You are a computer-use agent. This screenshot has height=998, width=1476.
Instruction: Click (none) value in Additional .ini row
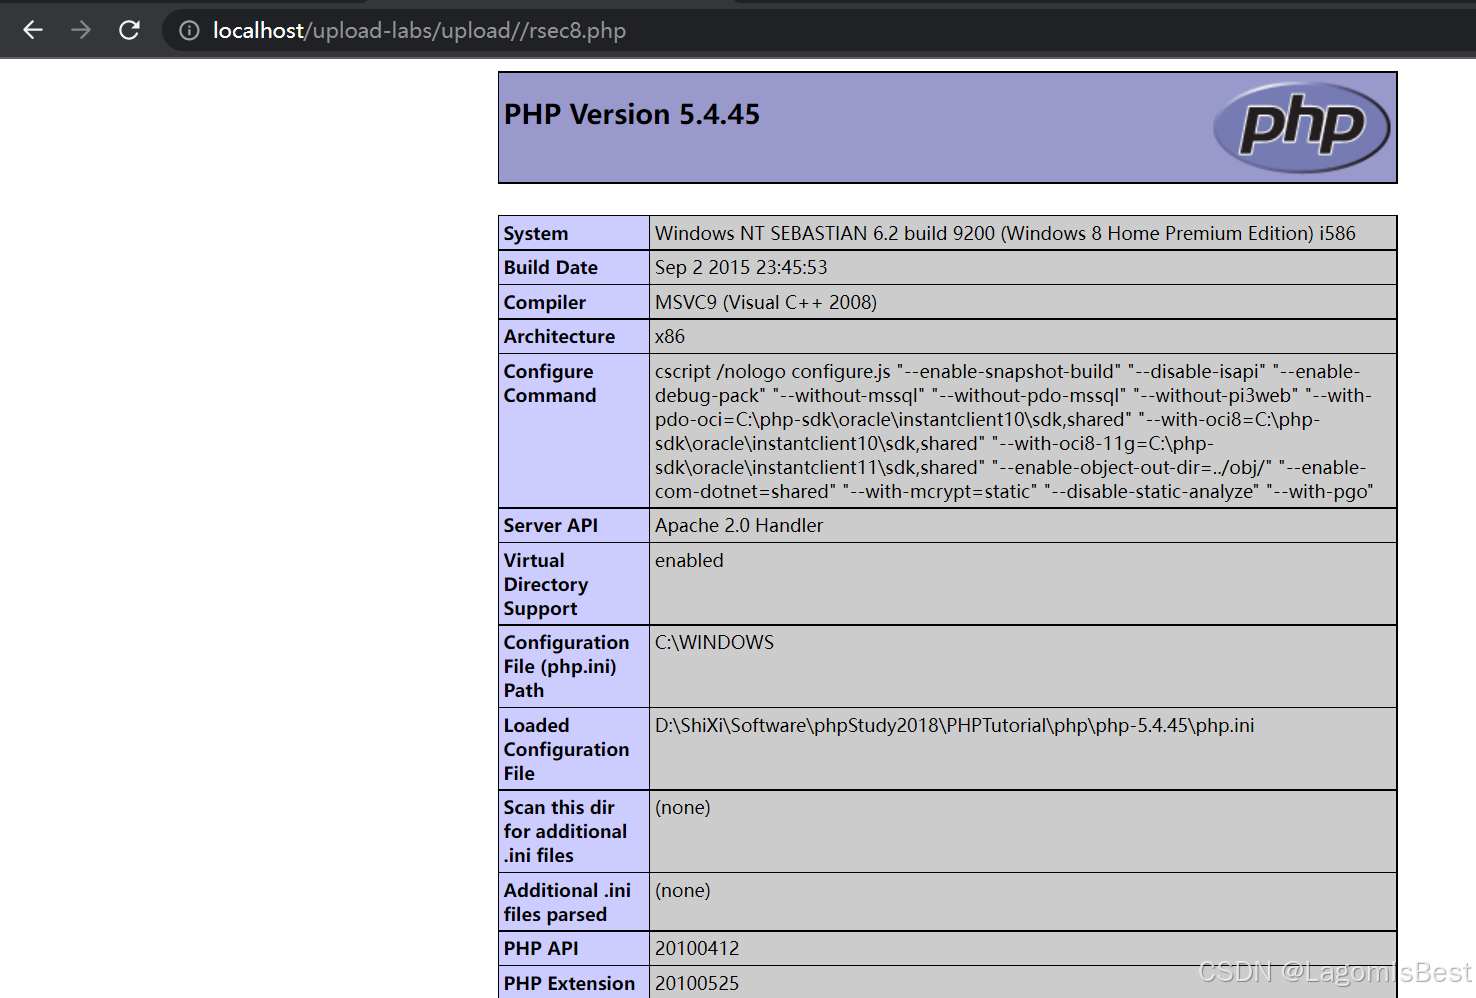point(683,890)
